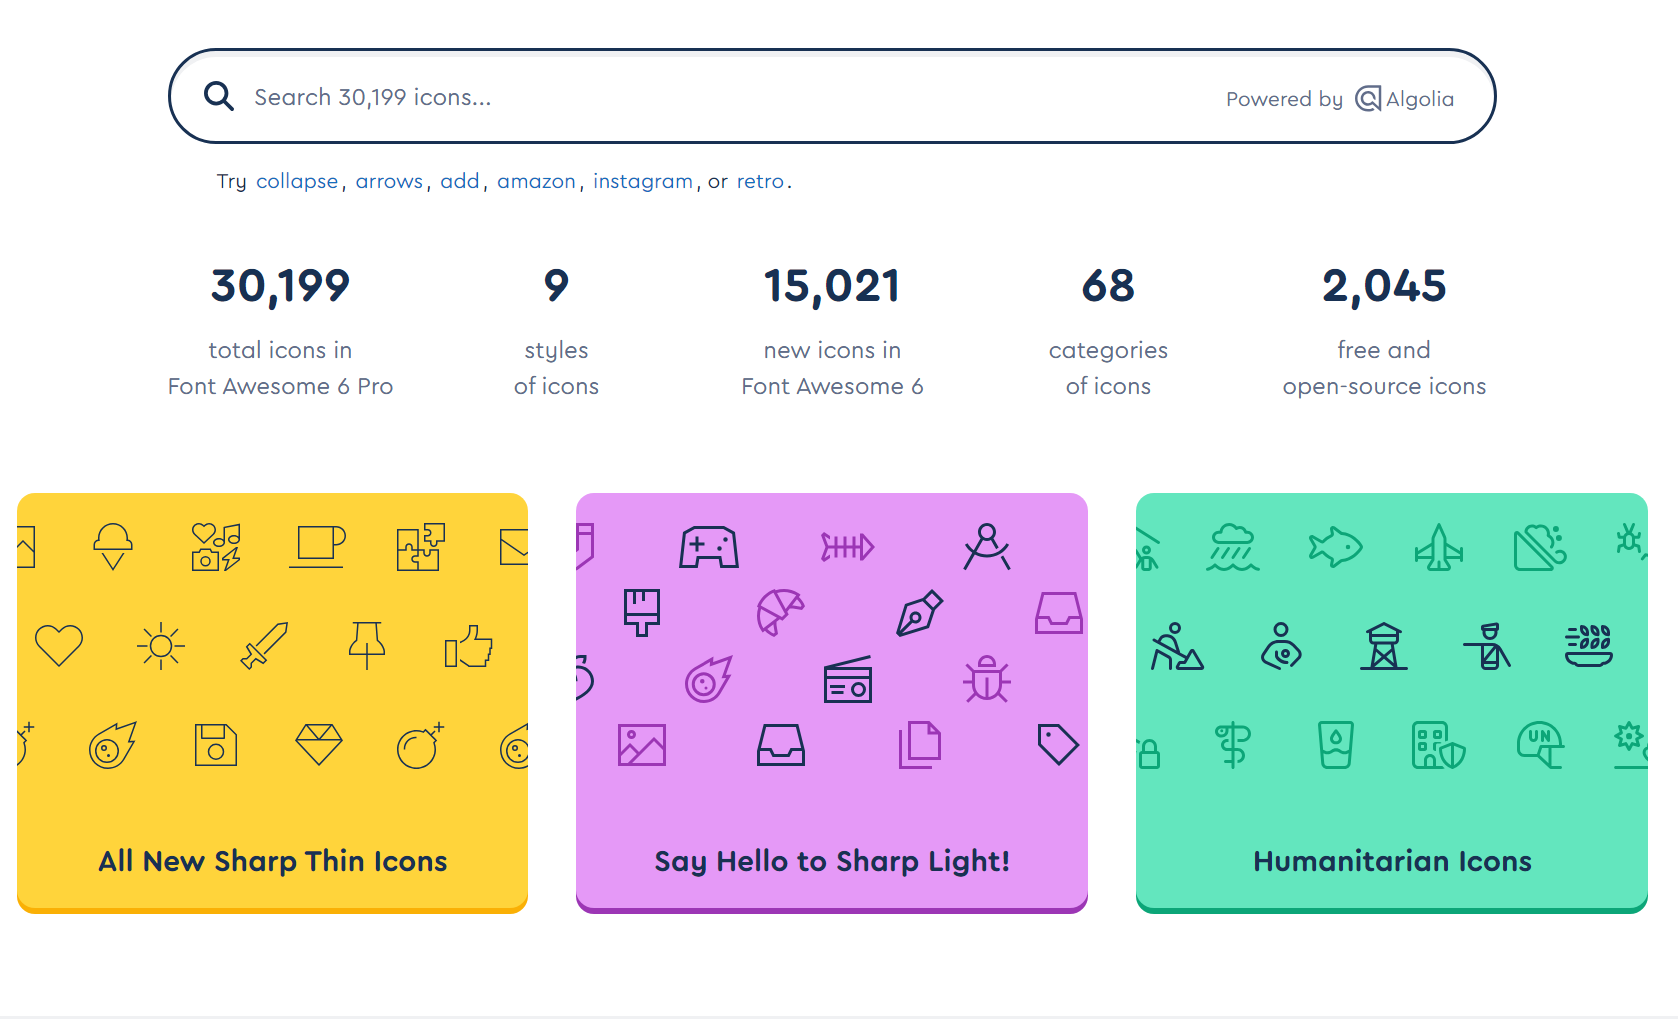
Task: Click the 2,045 free icons statistic
Action: (1384, 286)
